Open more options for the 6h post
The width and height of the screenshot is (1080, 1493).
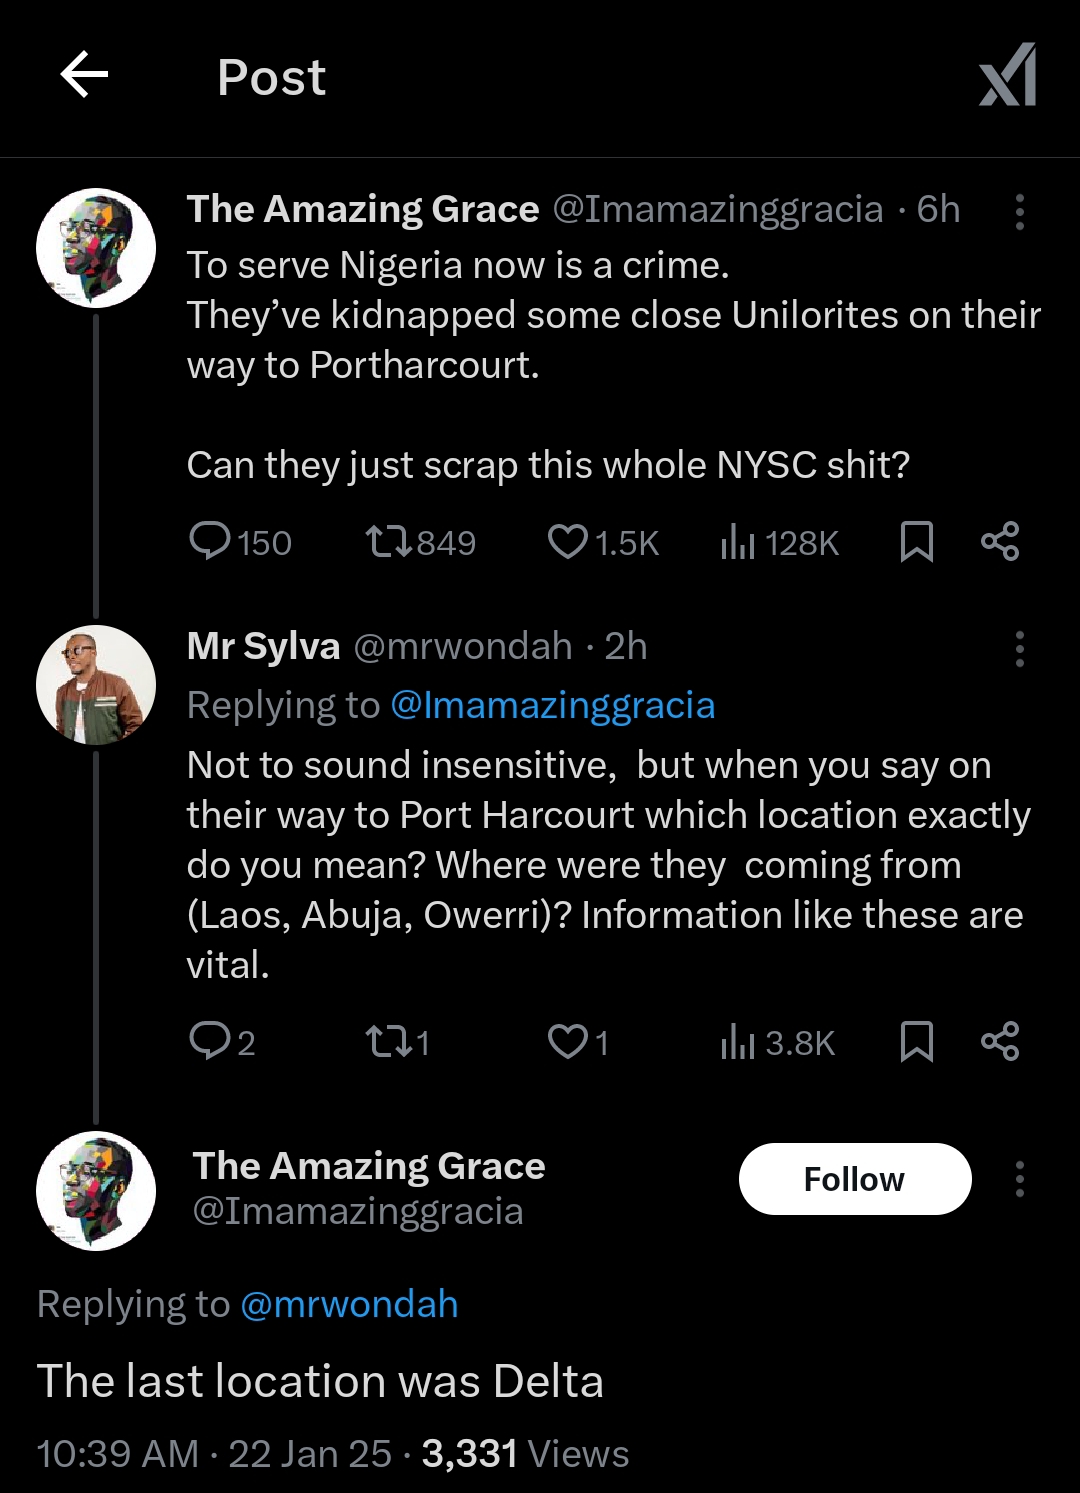click(x=1019, y=212)
